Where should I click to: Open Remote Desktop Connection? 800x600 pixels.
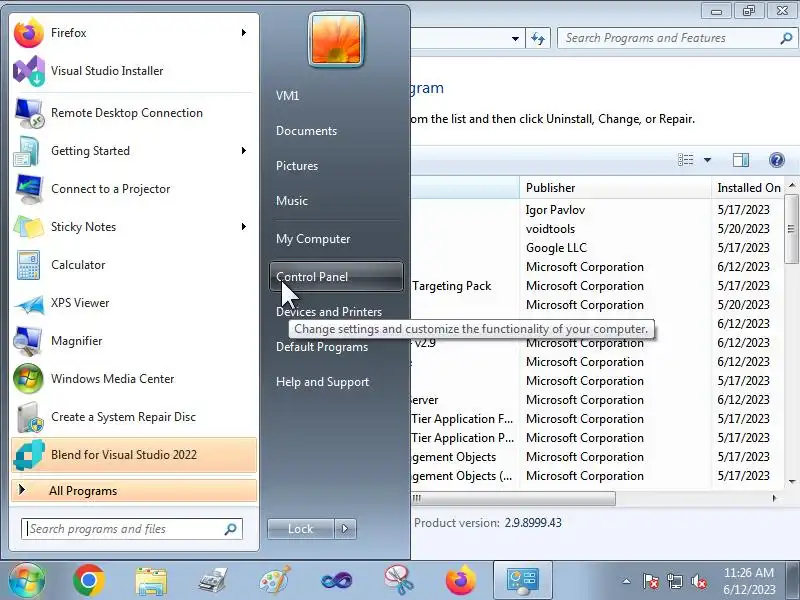[133, 113]
